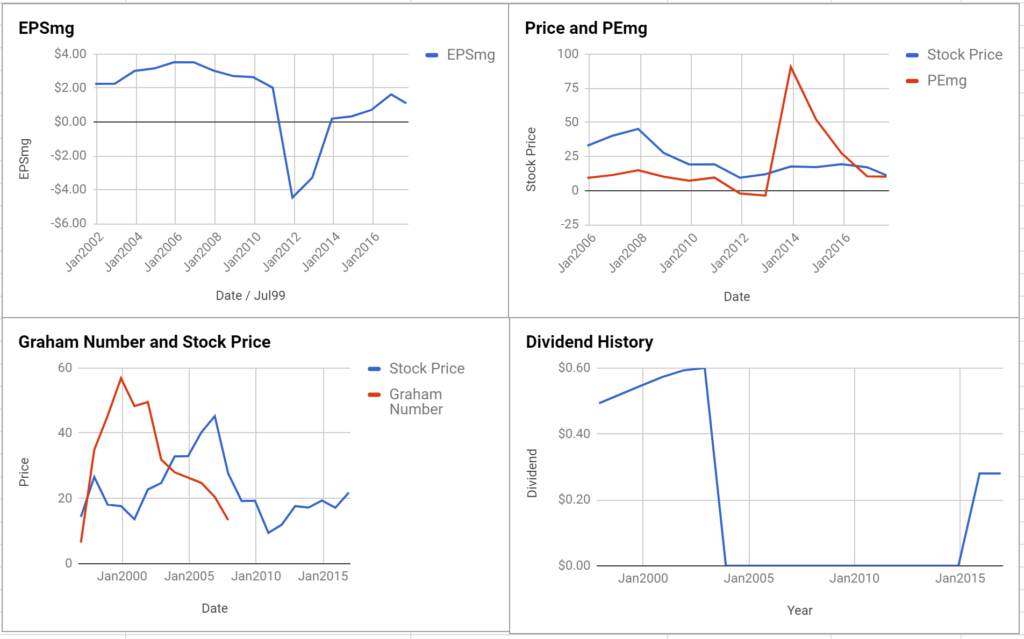Screen dimensions: 1024x639
Task: Click the Dividend vertical axis label
Action: coord(532,473)
